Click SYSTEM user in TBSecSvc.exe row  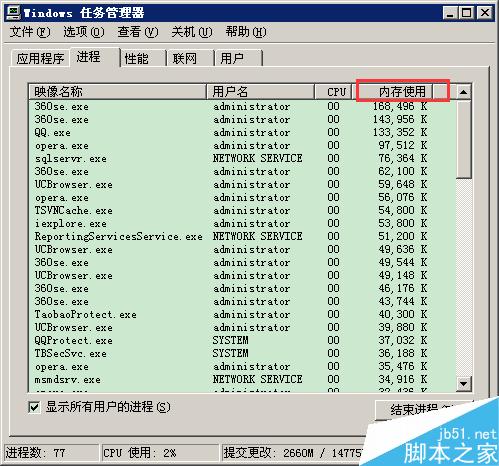pyautogui.click(x=230, y=353)
